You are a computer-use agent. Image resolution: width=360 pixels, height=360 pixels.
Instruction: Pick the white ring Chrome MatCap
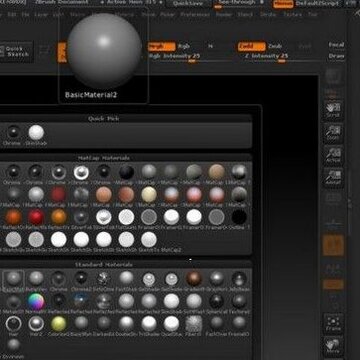(81, 172)
